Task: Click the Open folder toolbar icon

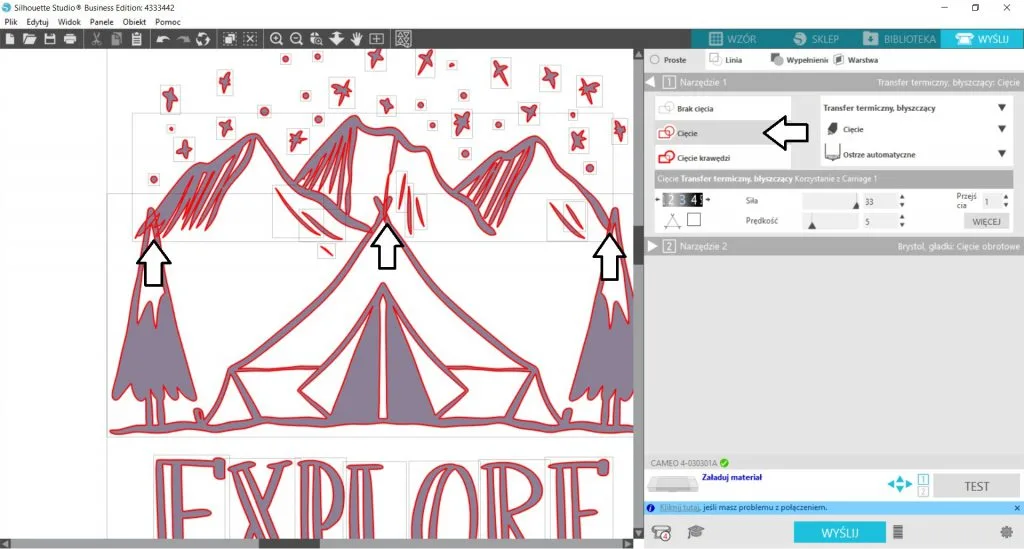Action: click(x=29, y=39)
